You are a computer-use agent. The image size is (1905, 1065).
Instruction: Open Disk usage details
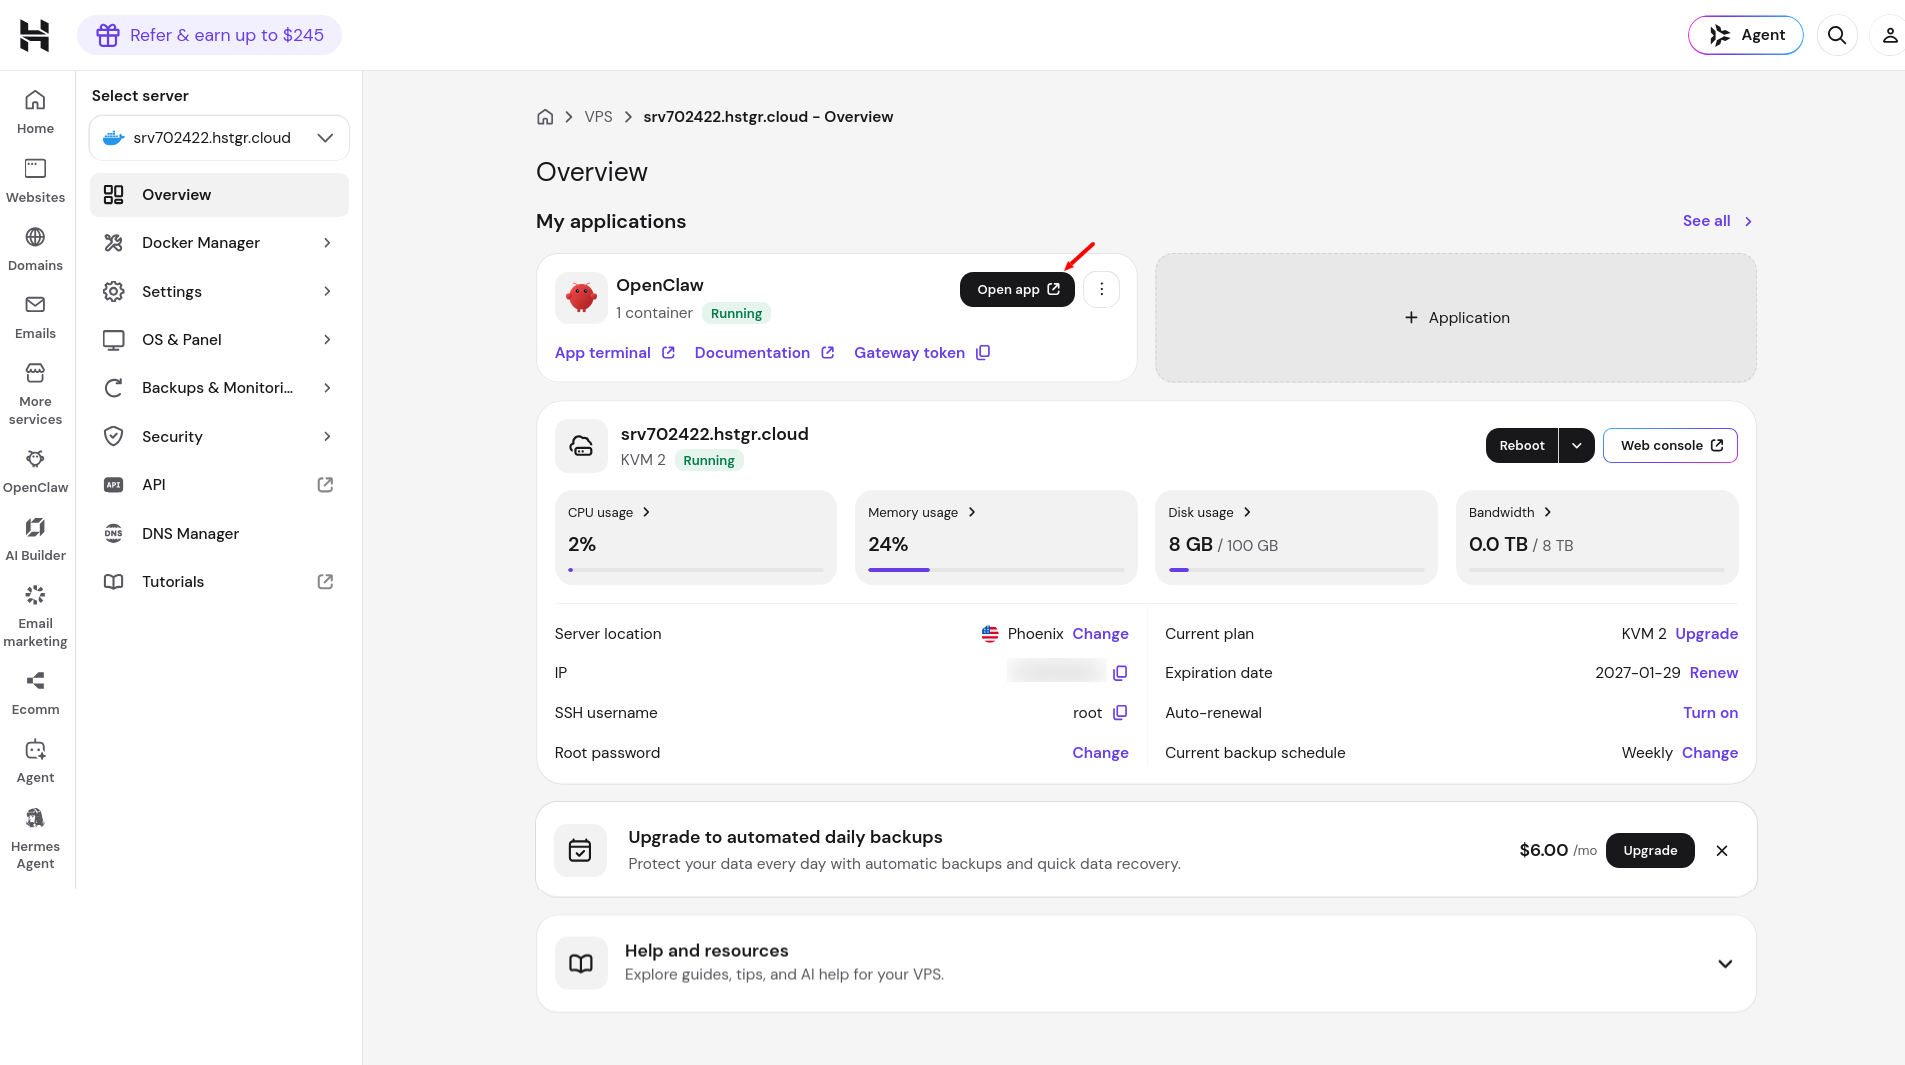tap(1209, 513)
